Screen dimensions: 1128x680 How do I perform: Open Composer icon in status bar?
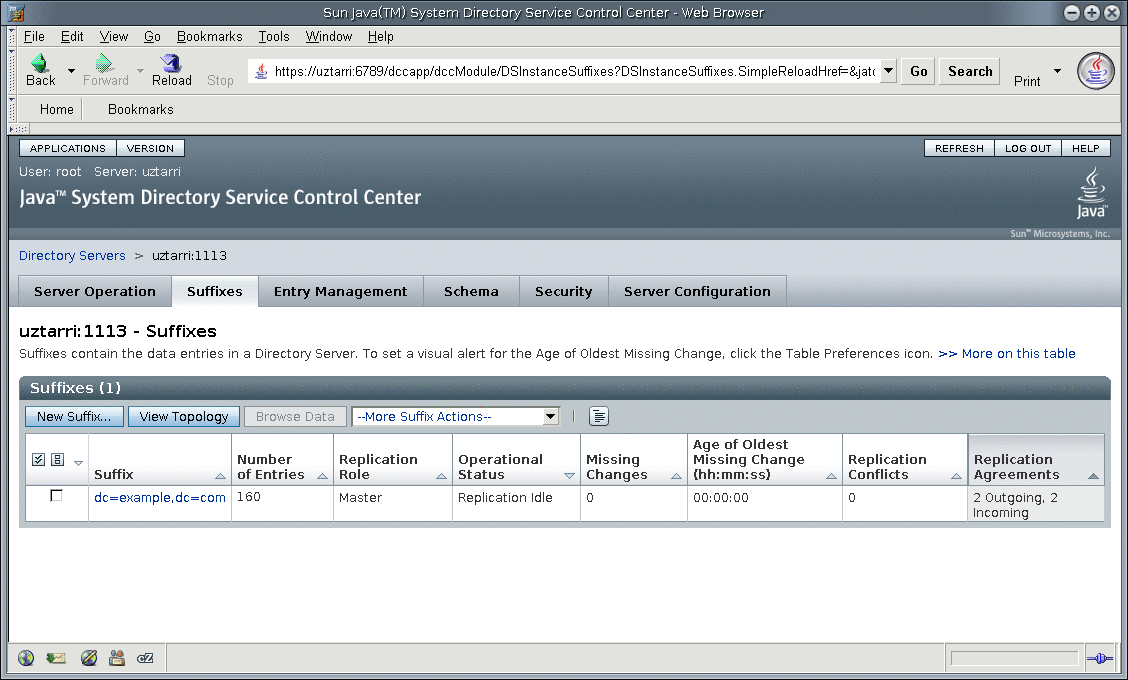click(88, 658)
